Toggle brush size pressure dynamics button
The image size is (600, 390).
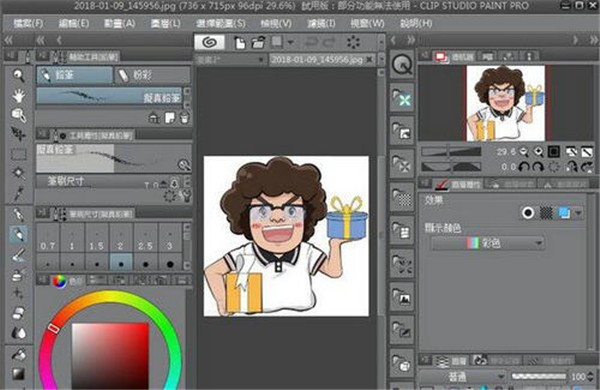175,183
